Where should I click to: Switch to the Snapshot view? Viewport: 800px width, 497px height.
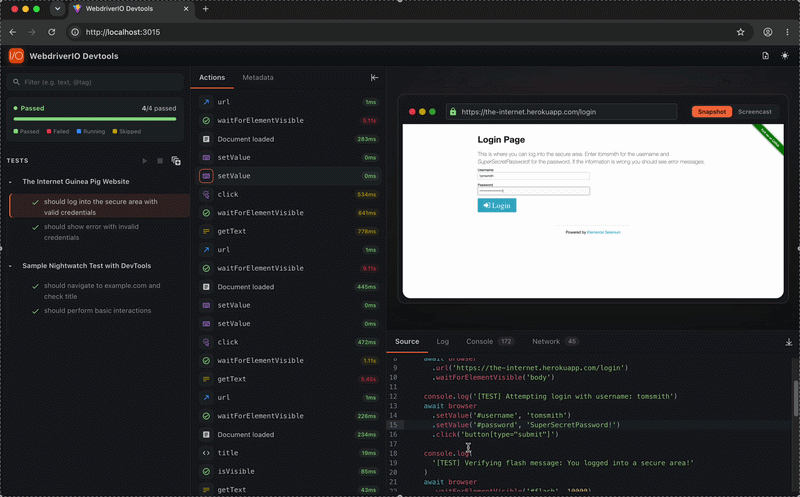pos(712,112)
